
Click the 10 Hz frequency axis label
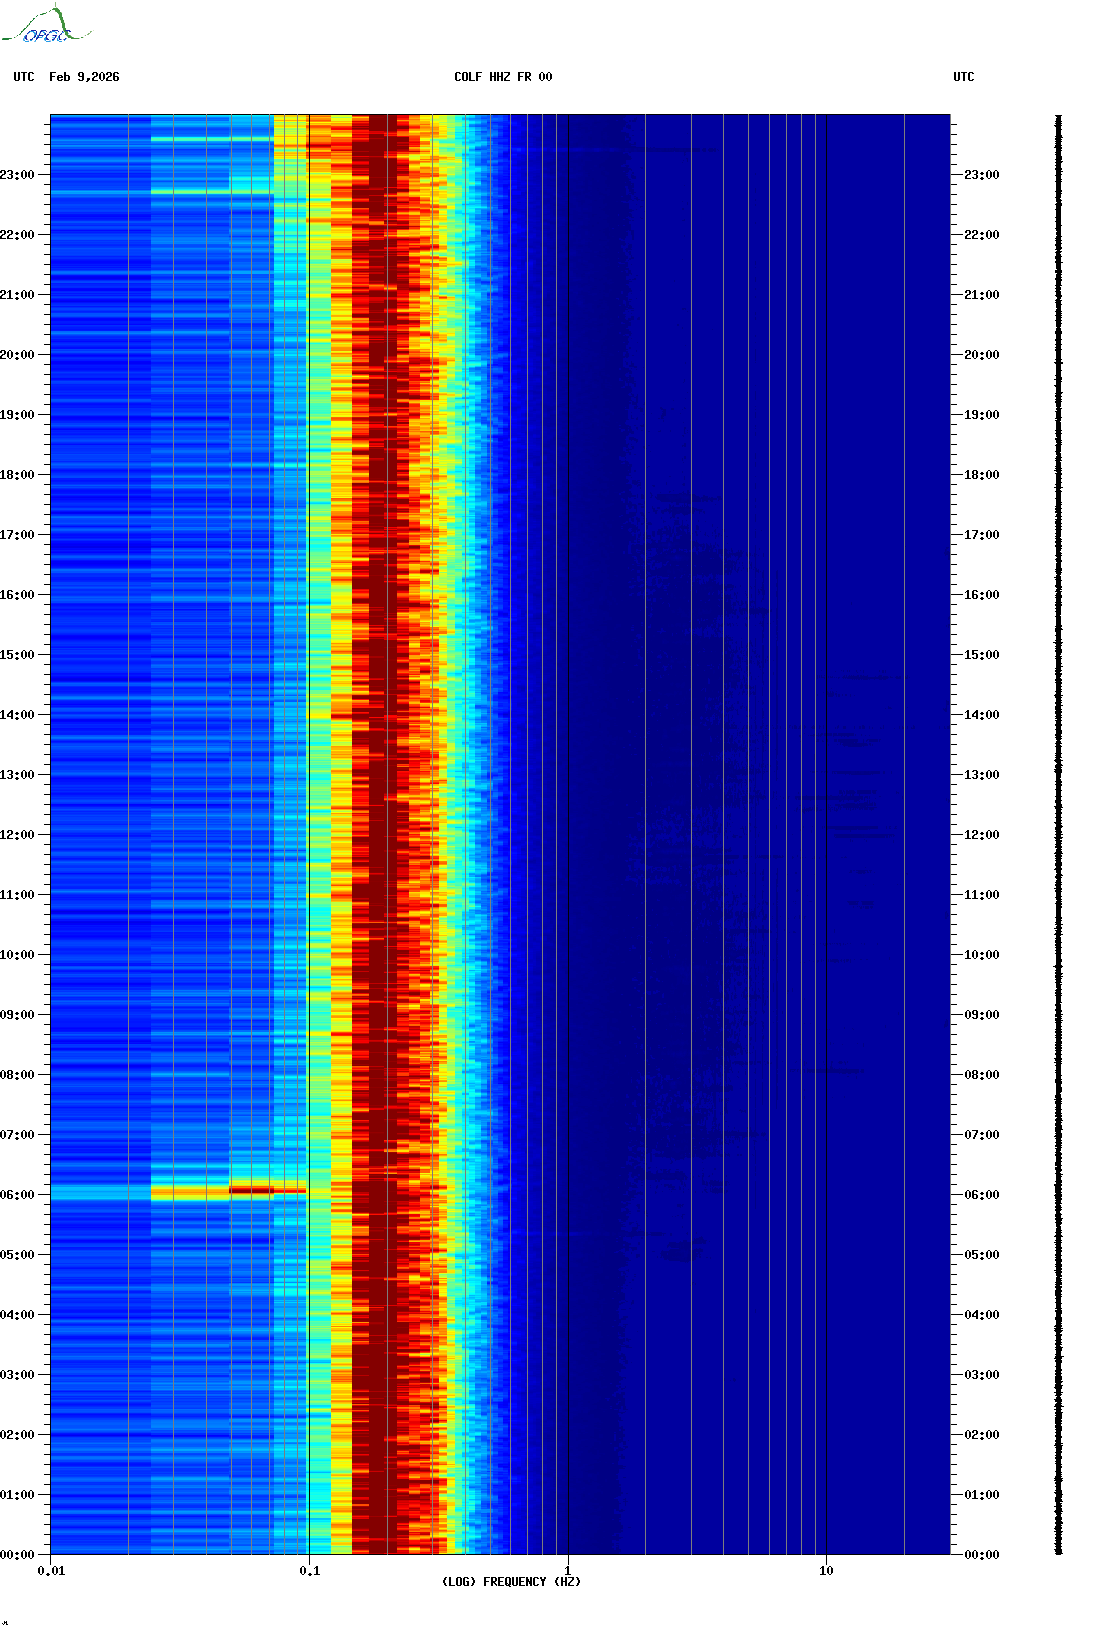coord(826,1571)
